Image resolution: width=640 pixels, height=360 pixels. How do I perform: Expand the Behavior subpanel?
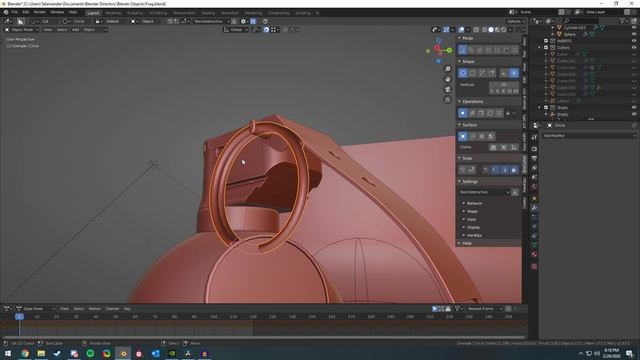[474, 203]
